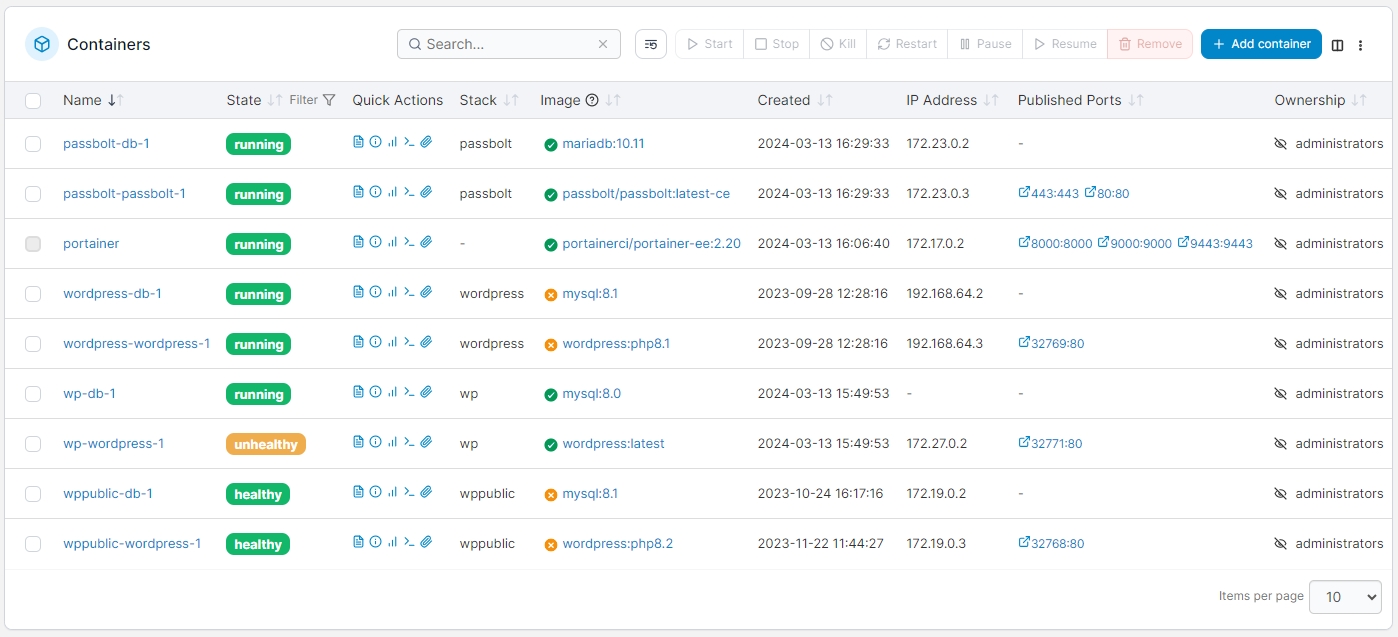Open the three-dot table options menu
The image size is (1398, 637).
[x=1360, y=45]
